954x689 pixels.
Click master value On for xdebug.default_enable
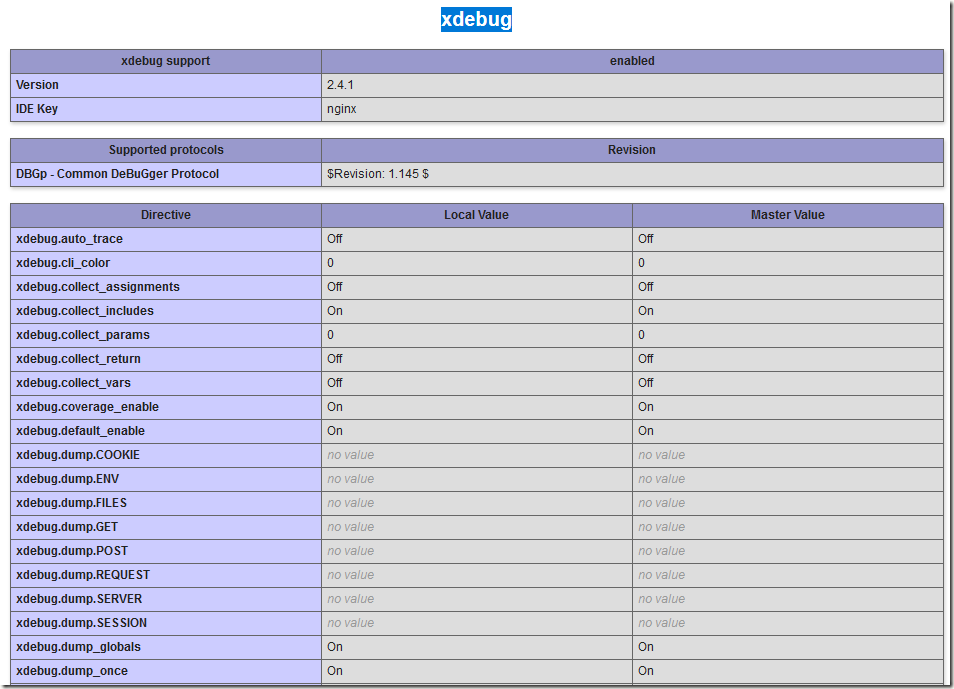tap(646, 431)
